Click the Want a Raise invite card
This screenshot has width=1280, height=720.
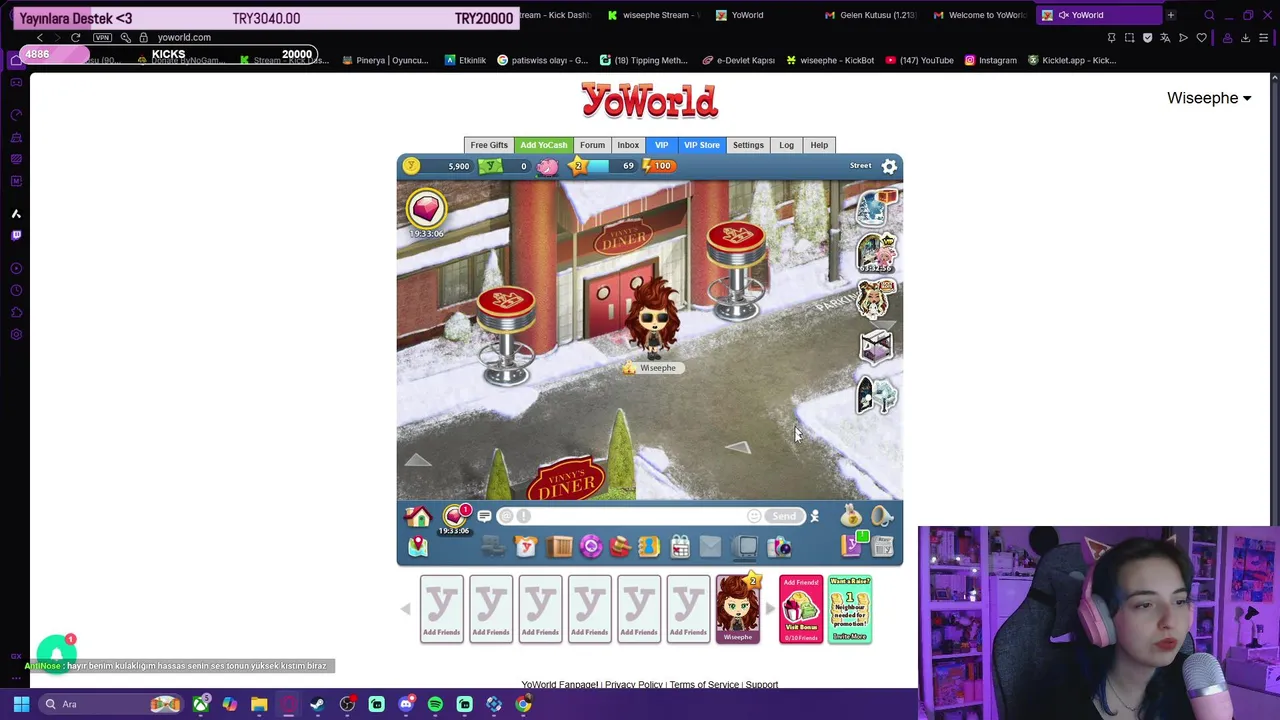coord(850,609)
